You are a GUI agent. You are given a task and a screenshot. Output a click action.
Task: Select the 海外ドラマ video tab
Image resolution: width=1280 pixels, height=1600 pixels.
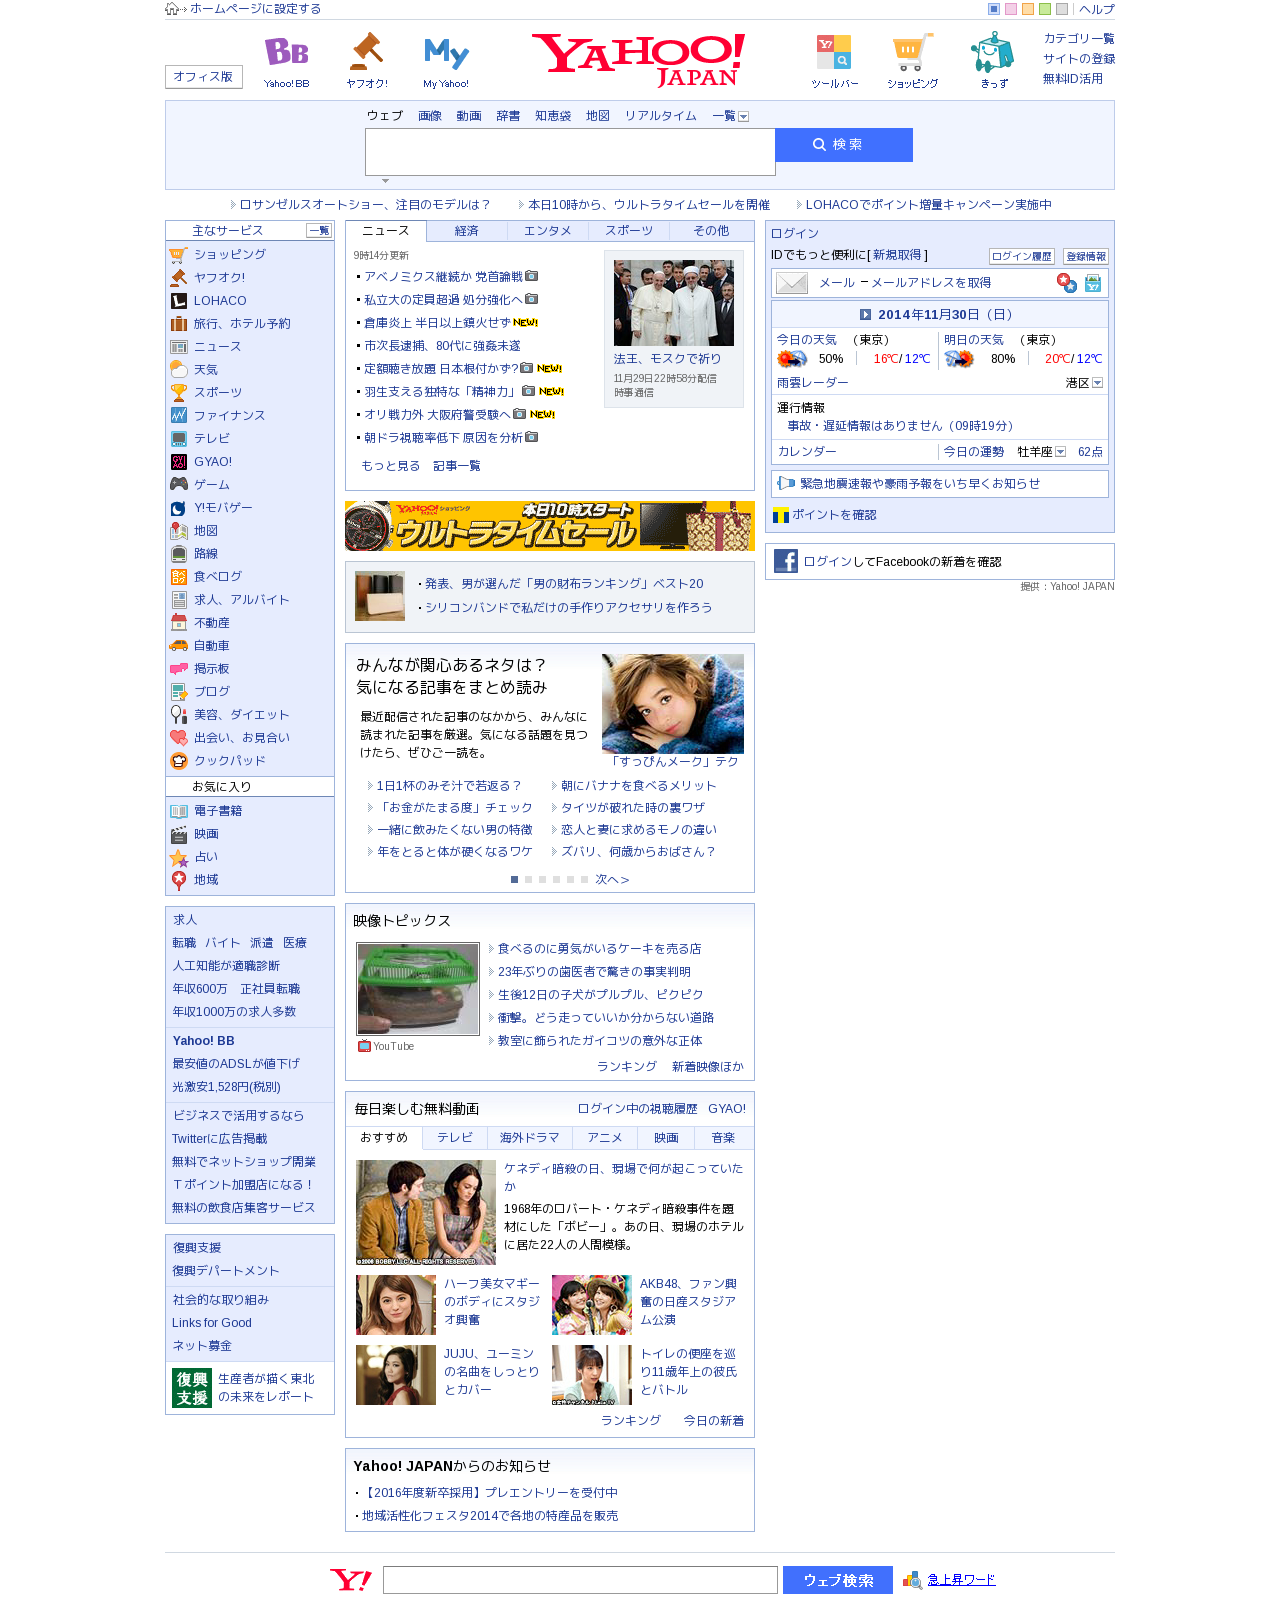pyautogui.click(x=530, y=1138)
